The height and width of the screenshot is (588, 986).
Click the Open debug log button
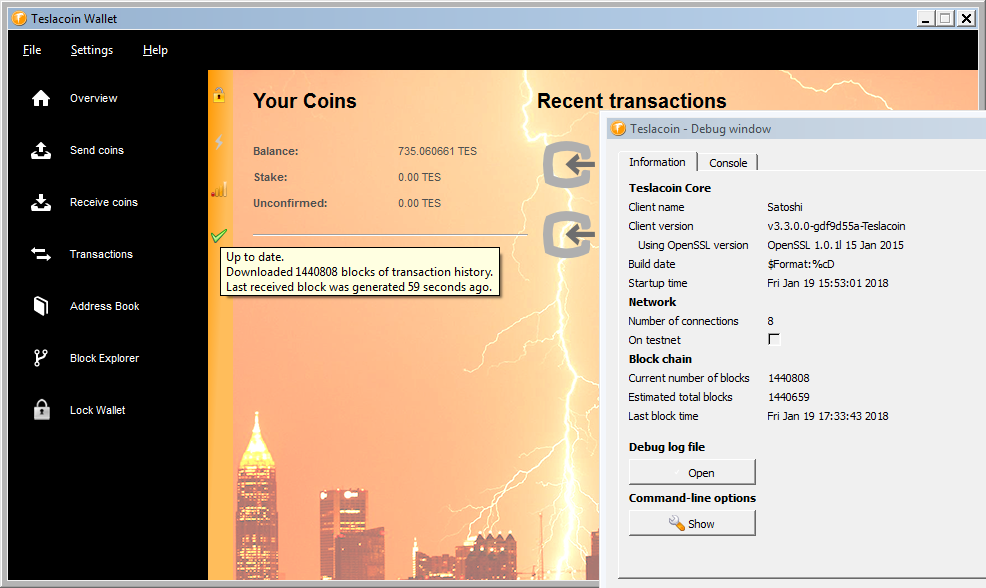(x=692, y=472)
